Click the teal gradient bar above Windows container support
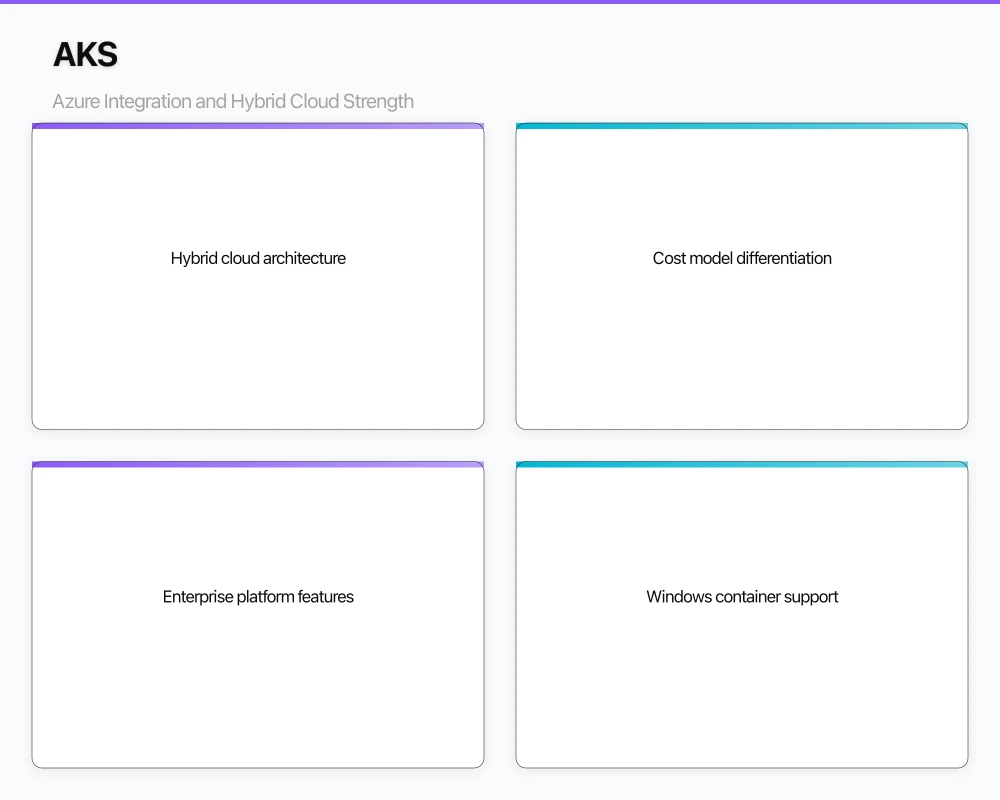Image resolution: width=1000 pixels, height=800 pixels. tap(742, 464)
